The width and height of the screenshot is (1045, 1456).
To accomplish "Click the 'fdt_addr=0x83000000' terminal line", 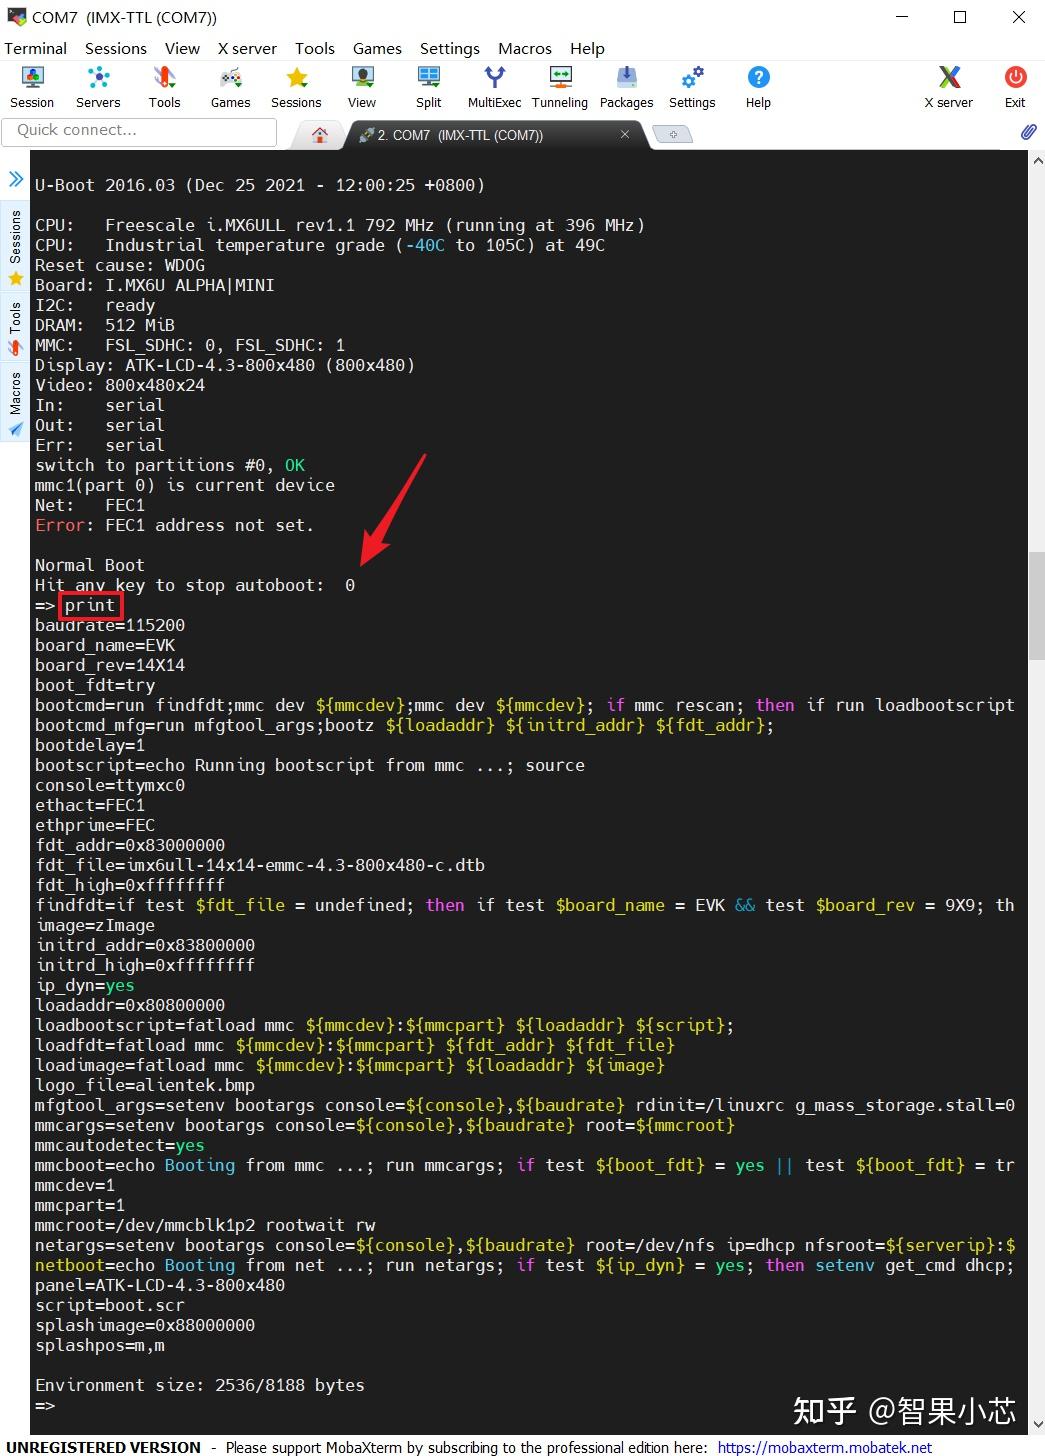I will pyautogui.click(x=130, y=845).
